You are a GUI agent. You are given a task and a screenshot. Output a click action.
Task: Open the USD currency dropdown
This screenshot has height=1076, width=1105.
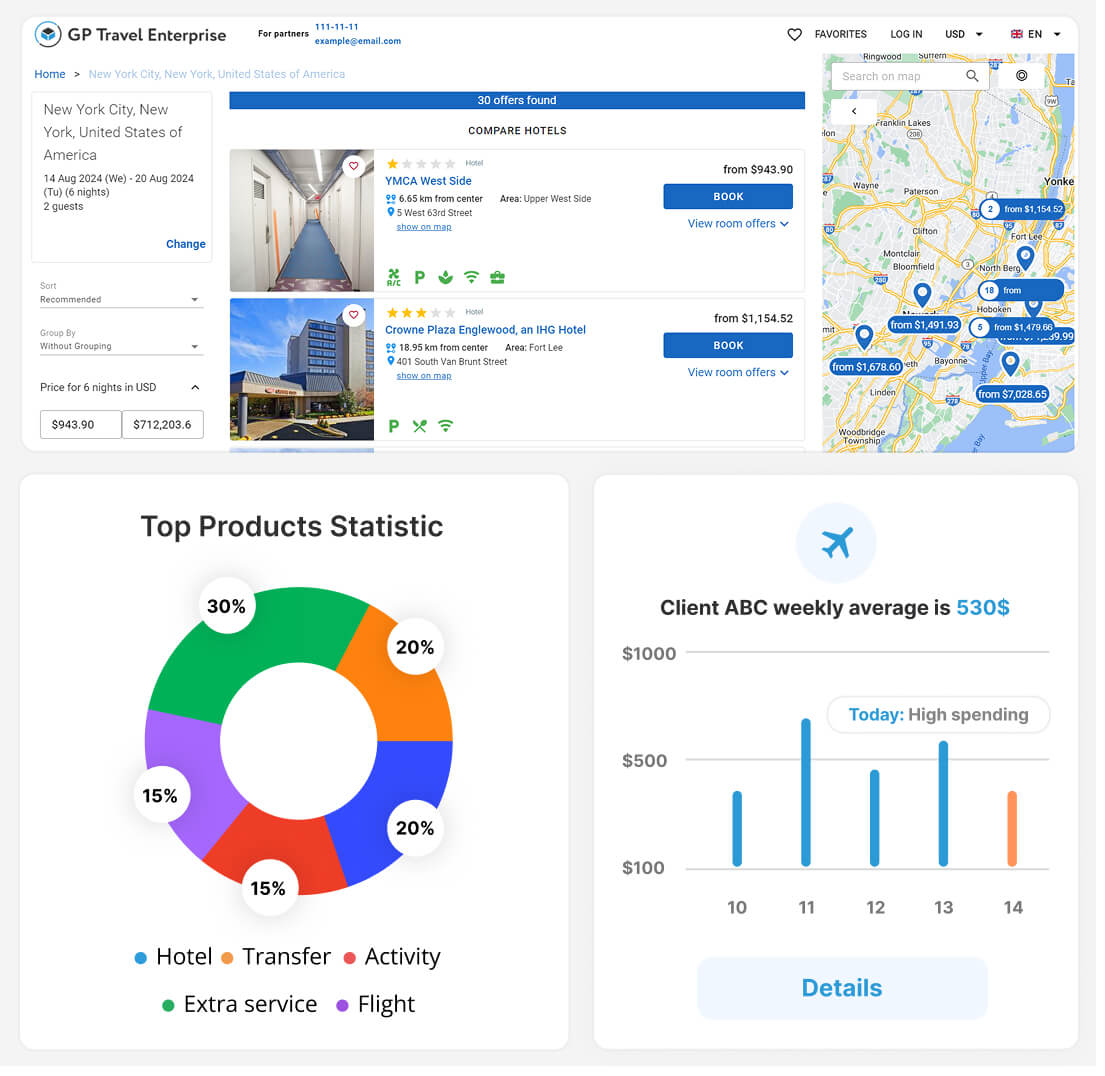[964, 35]
